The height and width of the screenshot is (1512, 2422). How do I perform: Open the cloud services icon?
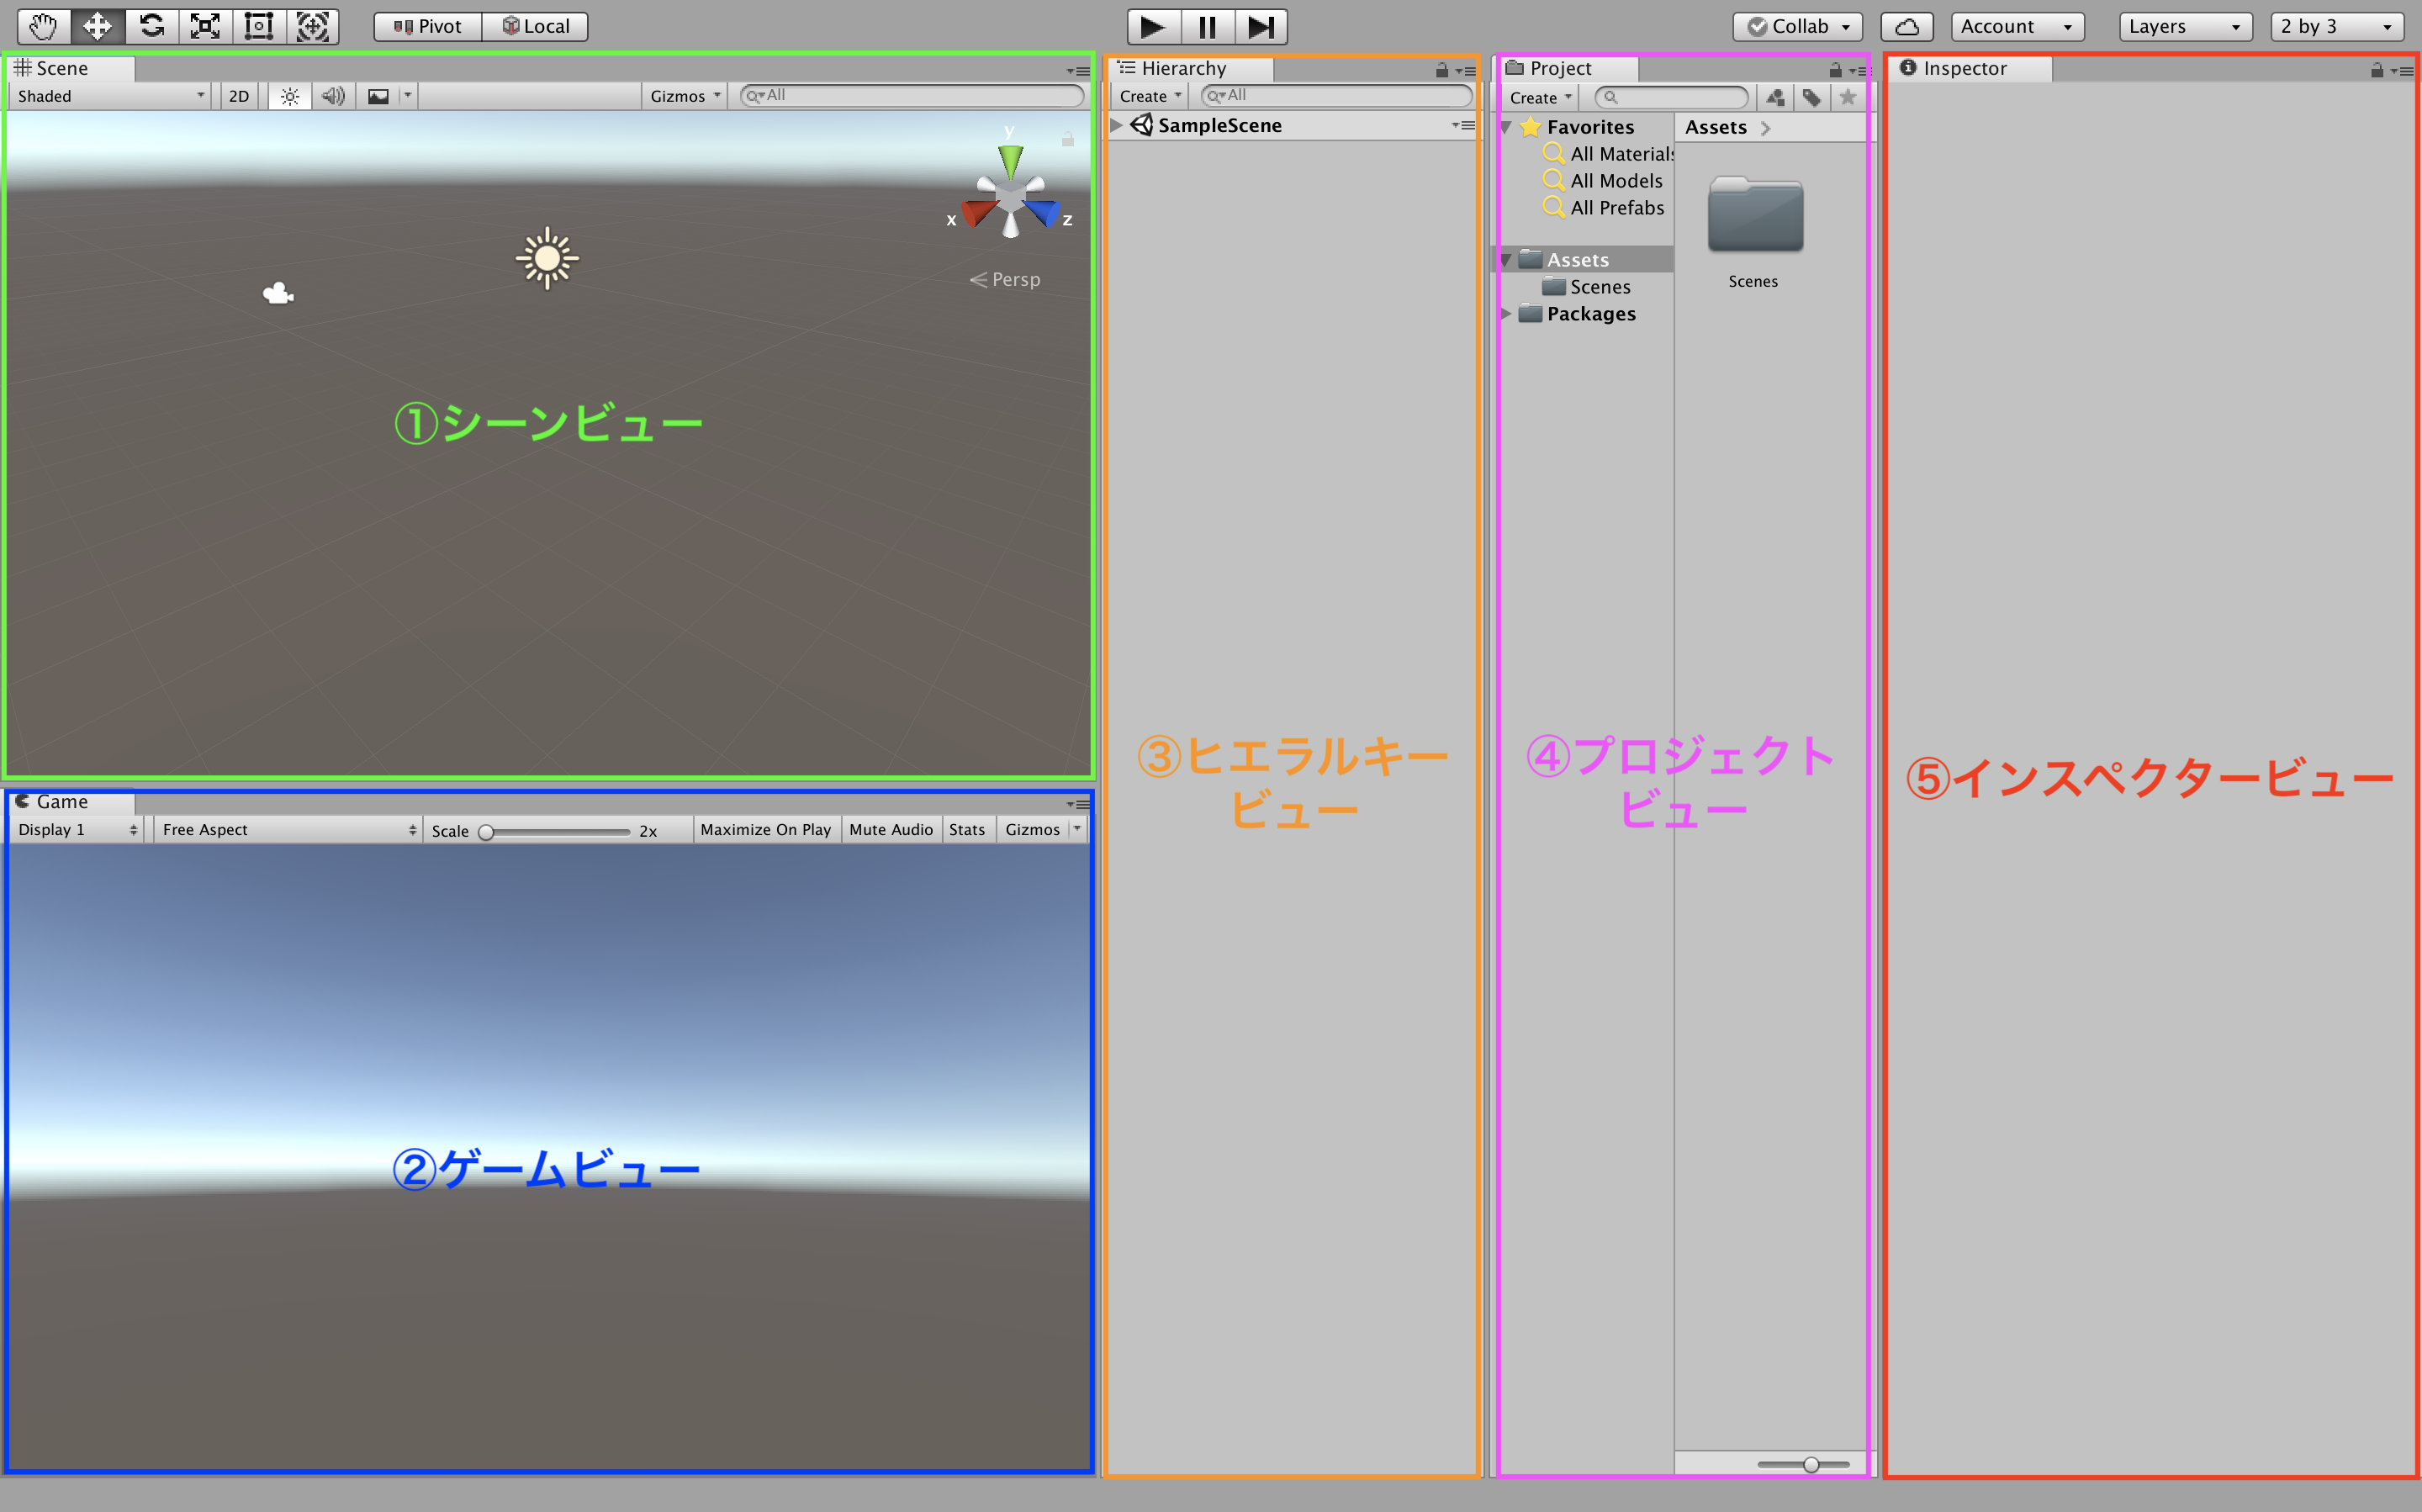tap(1906, 27)
